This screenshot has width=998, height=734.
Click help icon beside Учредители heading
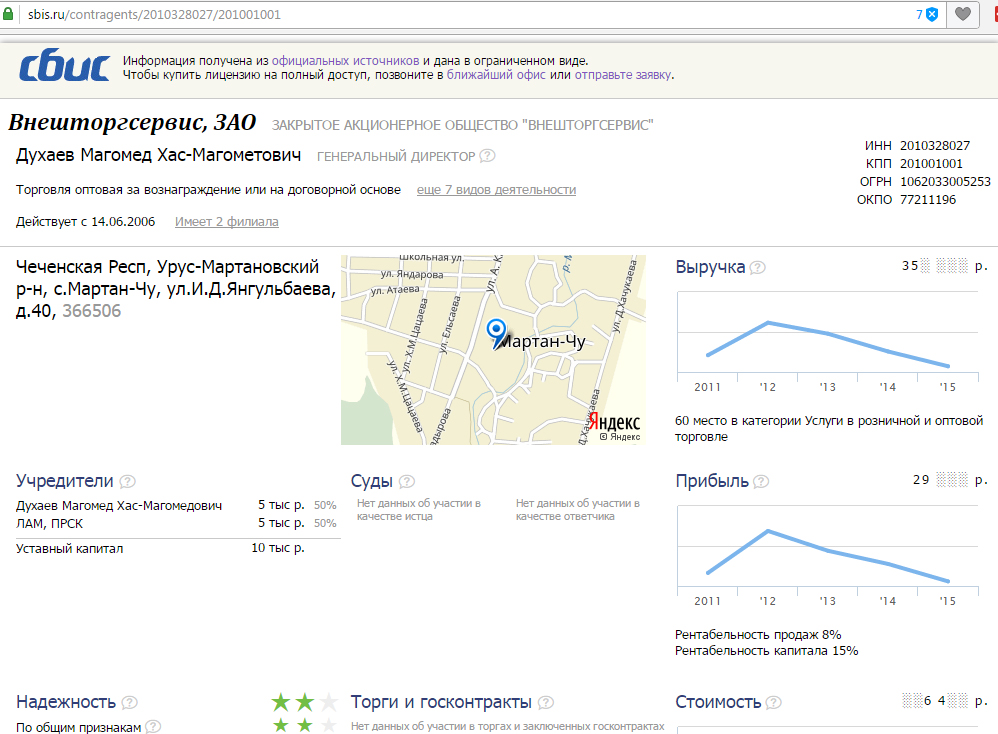(x=127, y=482)
